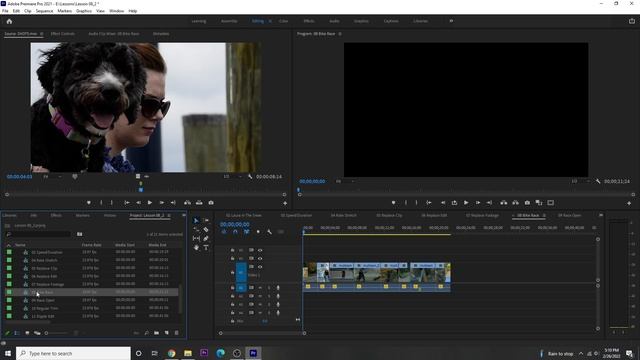Click Add Marker button in timeline header

coord(258,232)
